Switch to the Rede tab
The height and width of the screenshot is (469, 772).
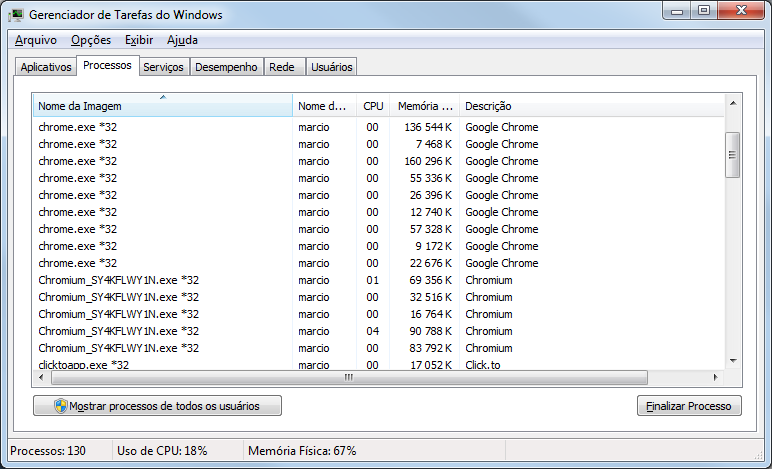click(284, 67)
